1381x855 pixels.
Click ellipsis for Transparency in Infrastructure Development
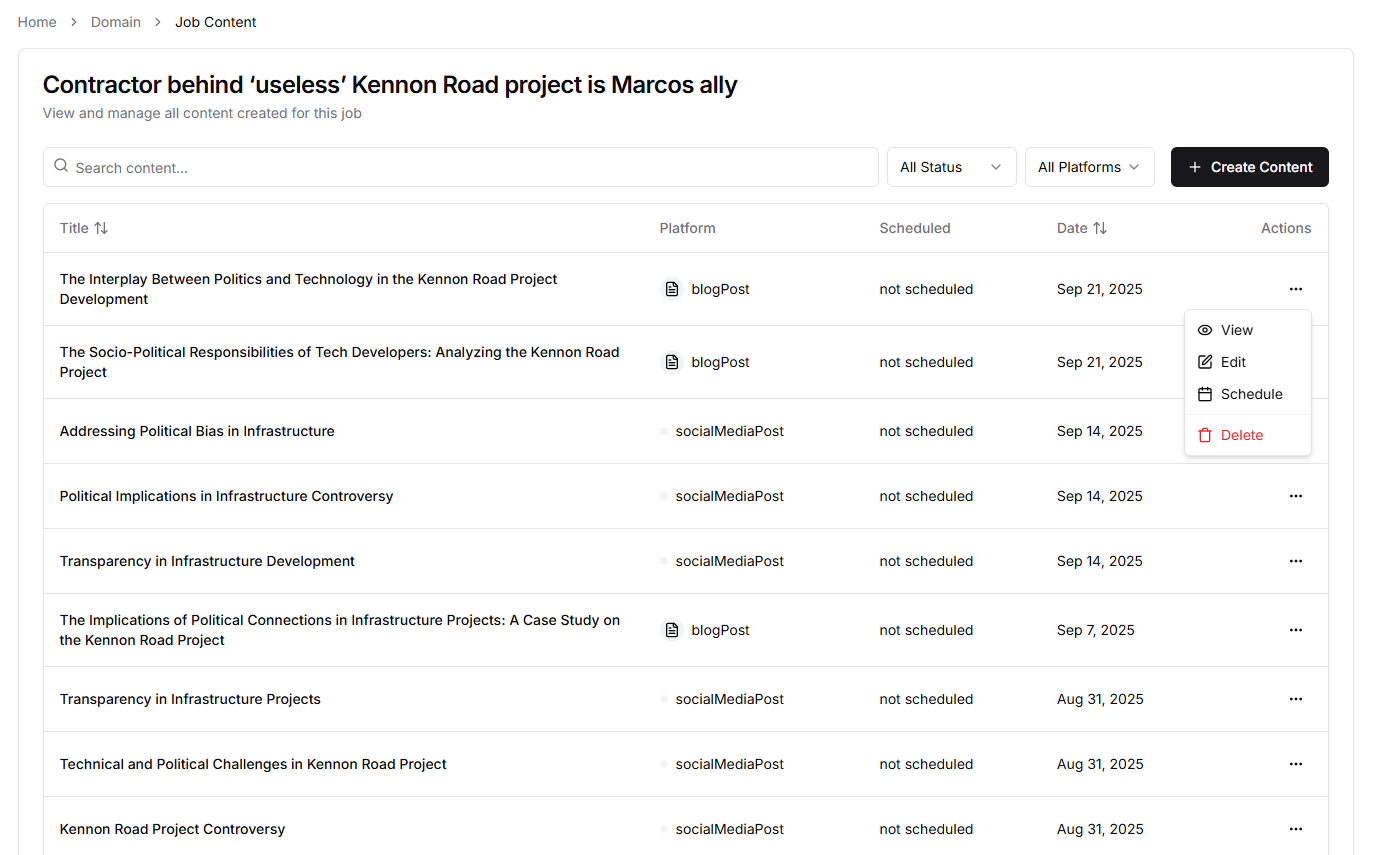tap(1295, 561)
